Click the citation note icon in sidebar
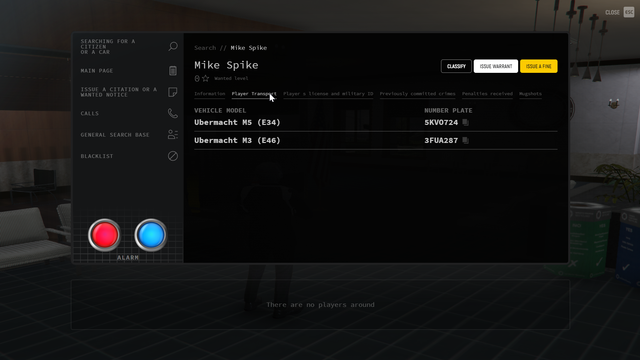The height and width of the screenshot is (360, 640). click(173, 92)
